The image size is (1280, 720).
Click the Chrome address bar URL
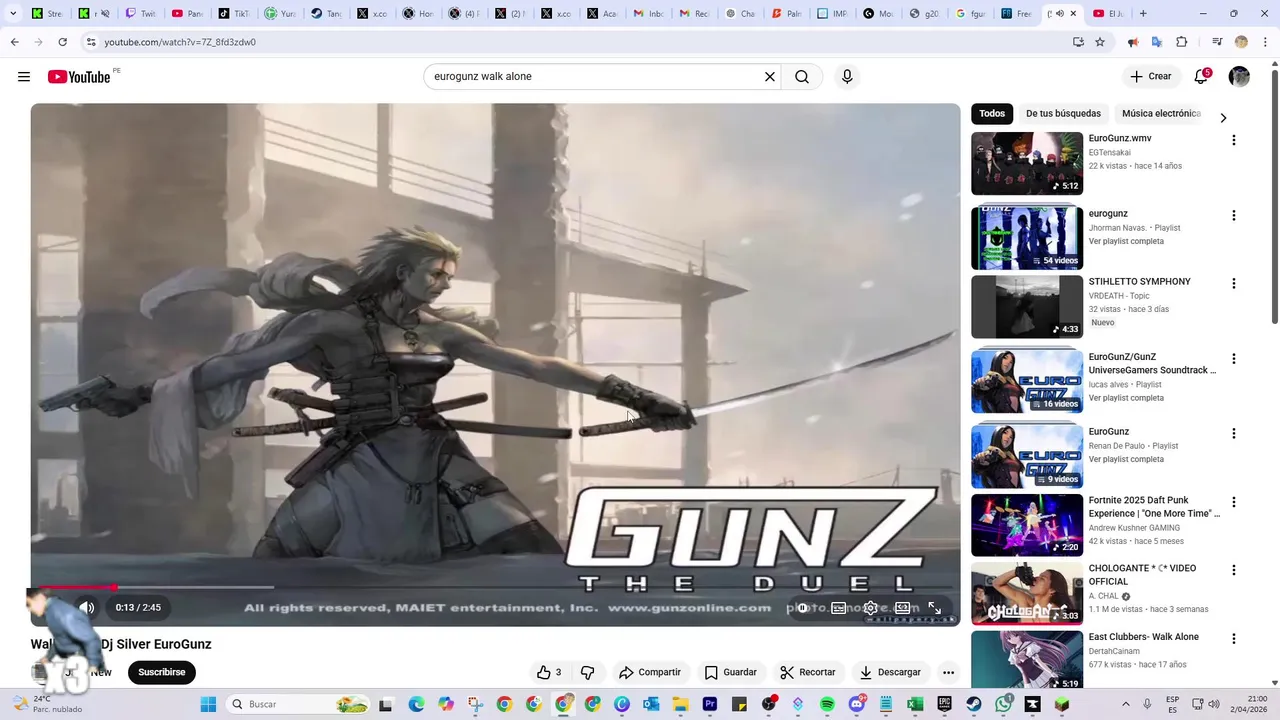(180, 42)
